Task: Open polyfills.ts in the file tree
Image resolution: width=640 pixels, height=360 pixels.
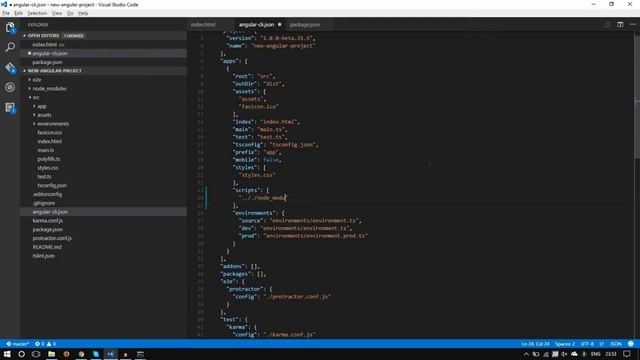Action: click(x=49, y=159)
